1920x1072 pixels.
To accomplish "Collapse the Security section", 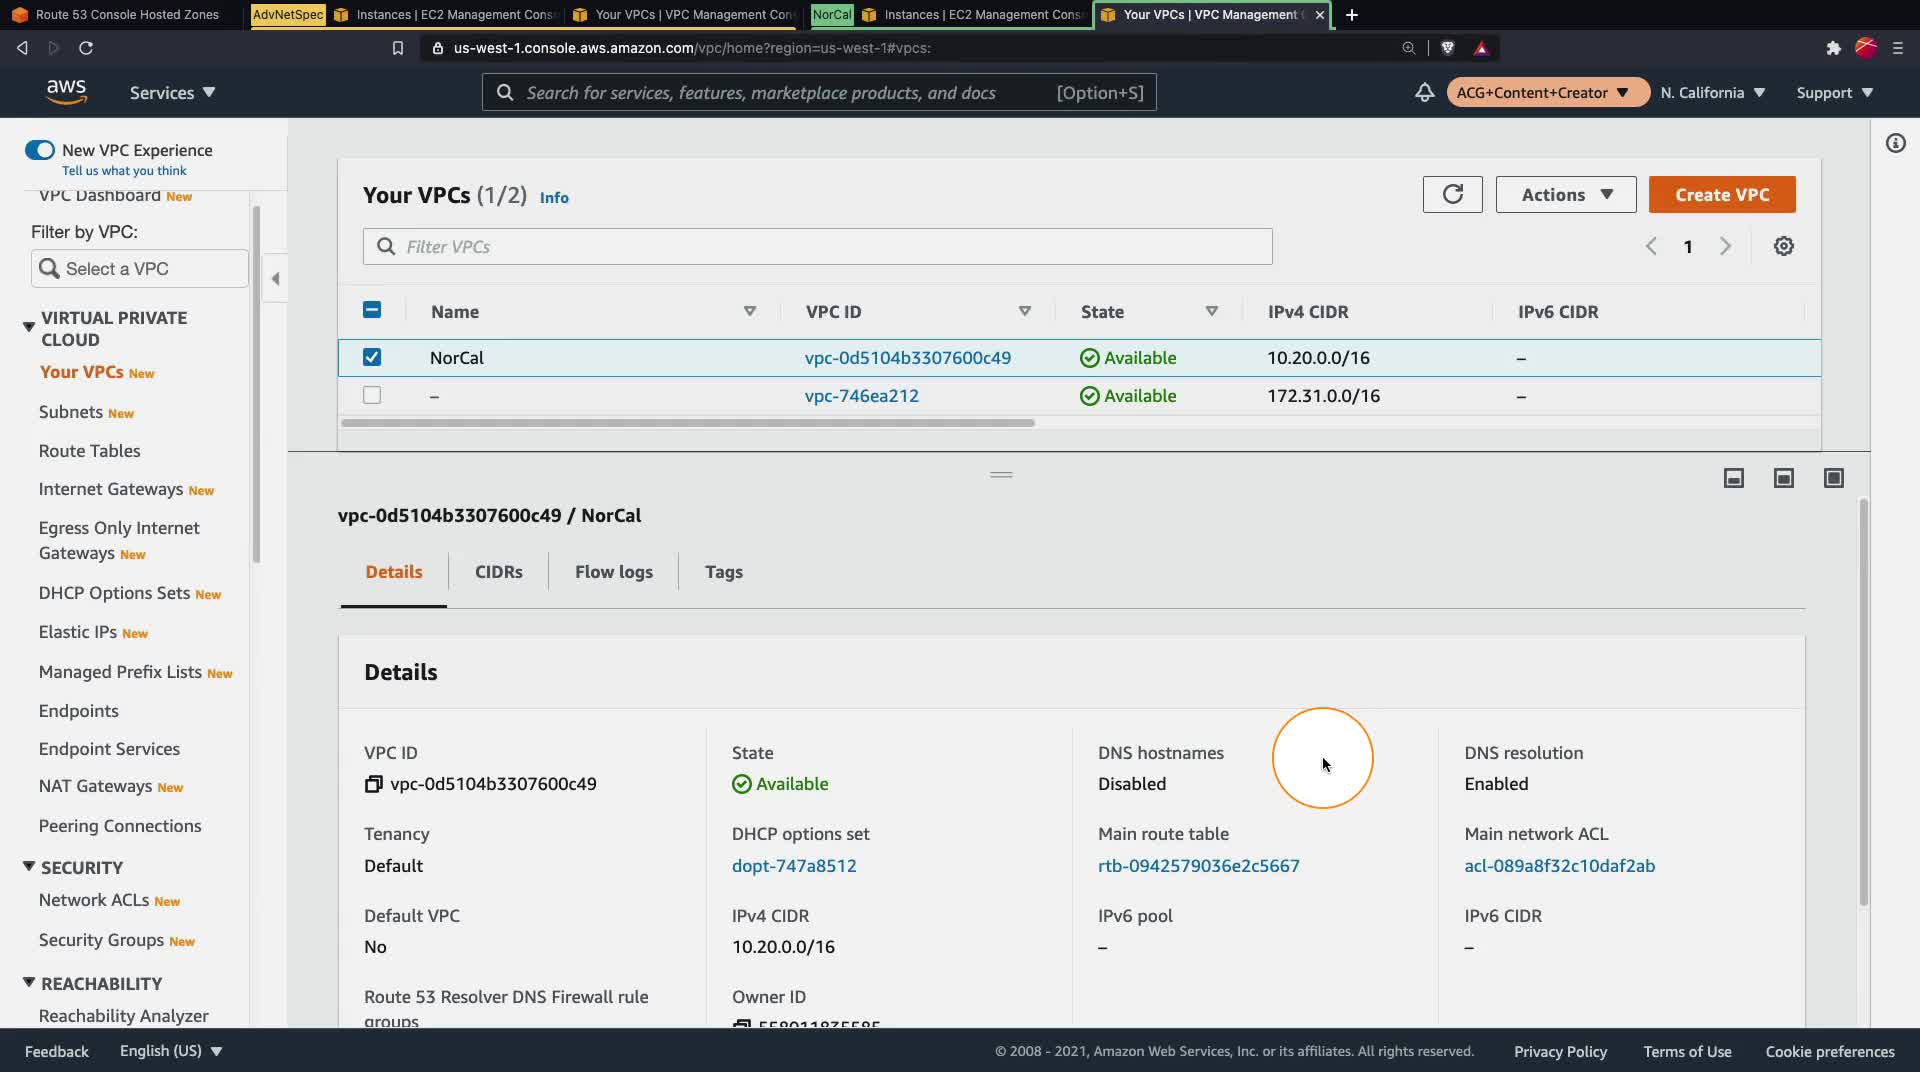I will tap(29, 867).
